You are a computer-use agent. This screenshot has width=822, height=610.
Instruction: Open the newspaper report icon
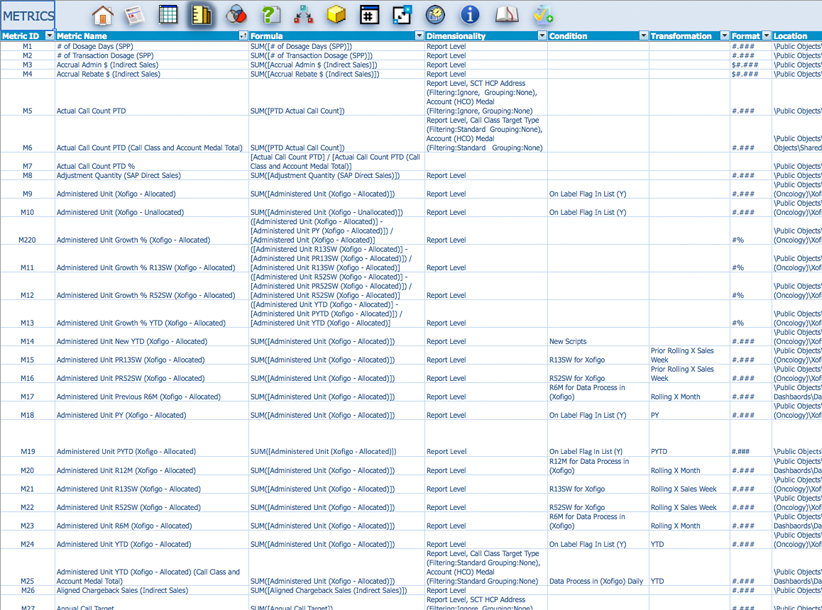click(135, 15)
